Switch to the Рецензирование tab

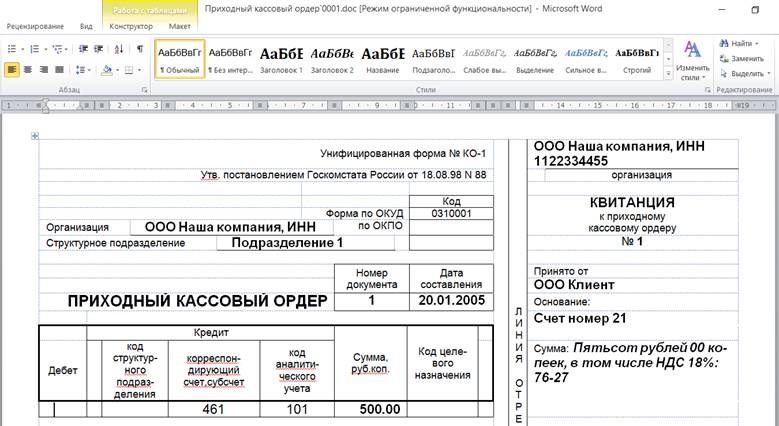point(35,26)
